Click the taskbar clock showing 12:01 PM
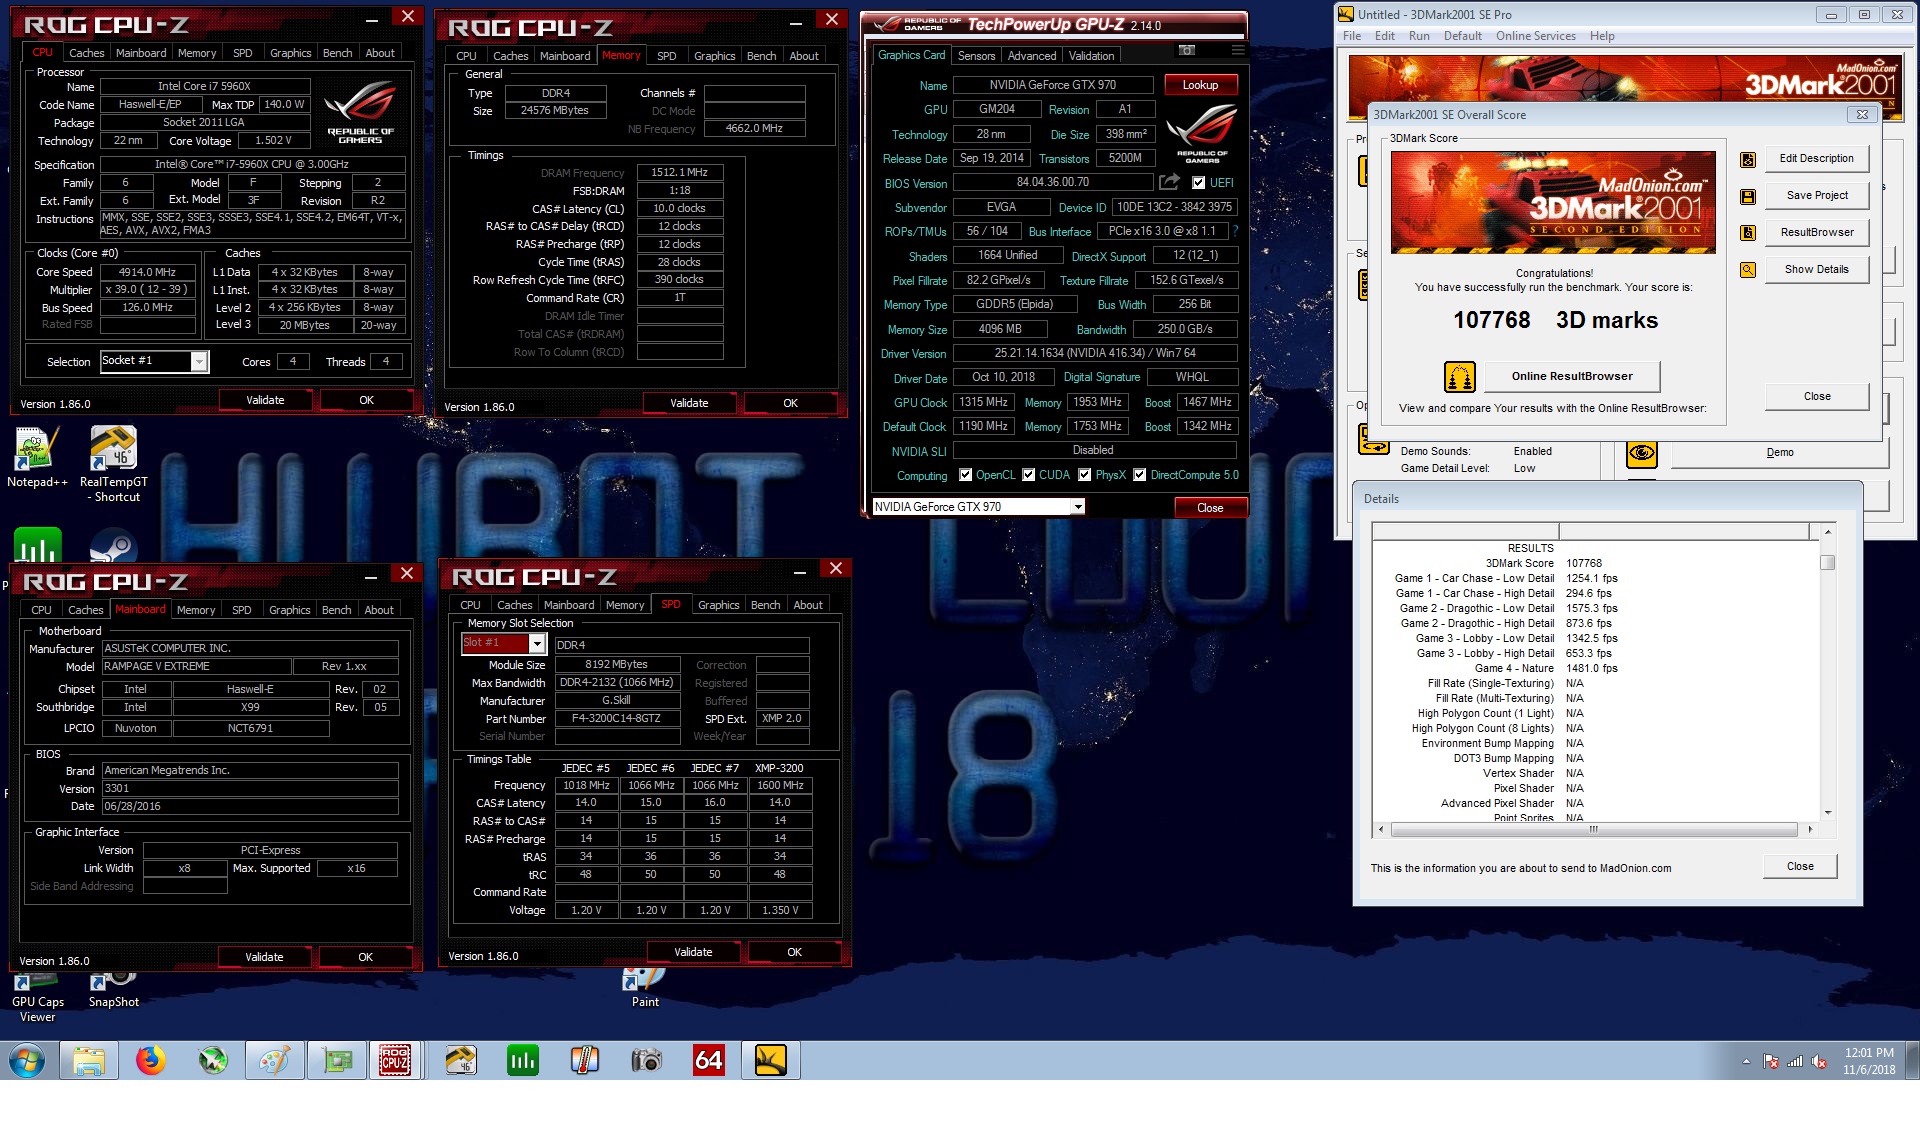 click(x=1869, y=1061)
